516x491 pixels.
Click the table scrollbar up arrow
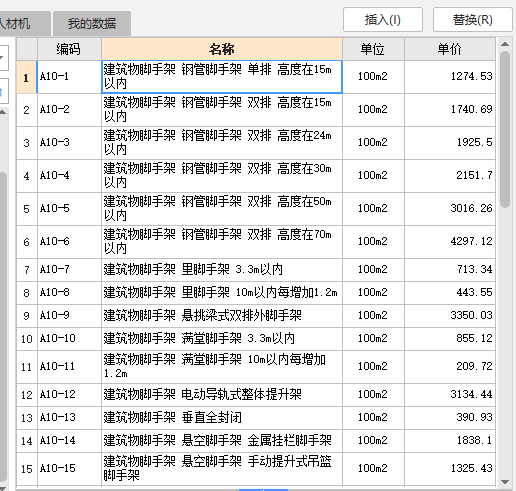[505, 44]
